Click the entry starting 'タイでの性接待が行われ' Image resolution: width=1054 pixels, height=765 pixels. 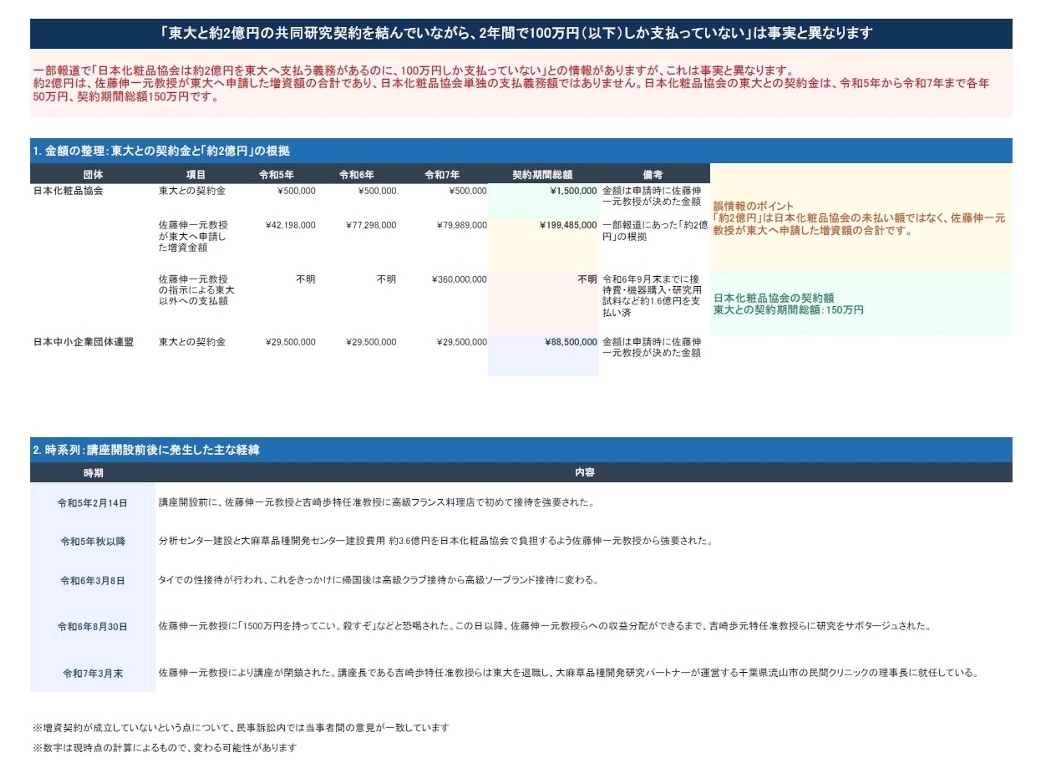pyautogui.click(x=378, y=579)
